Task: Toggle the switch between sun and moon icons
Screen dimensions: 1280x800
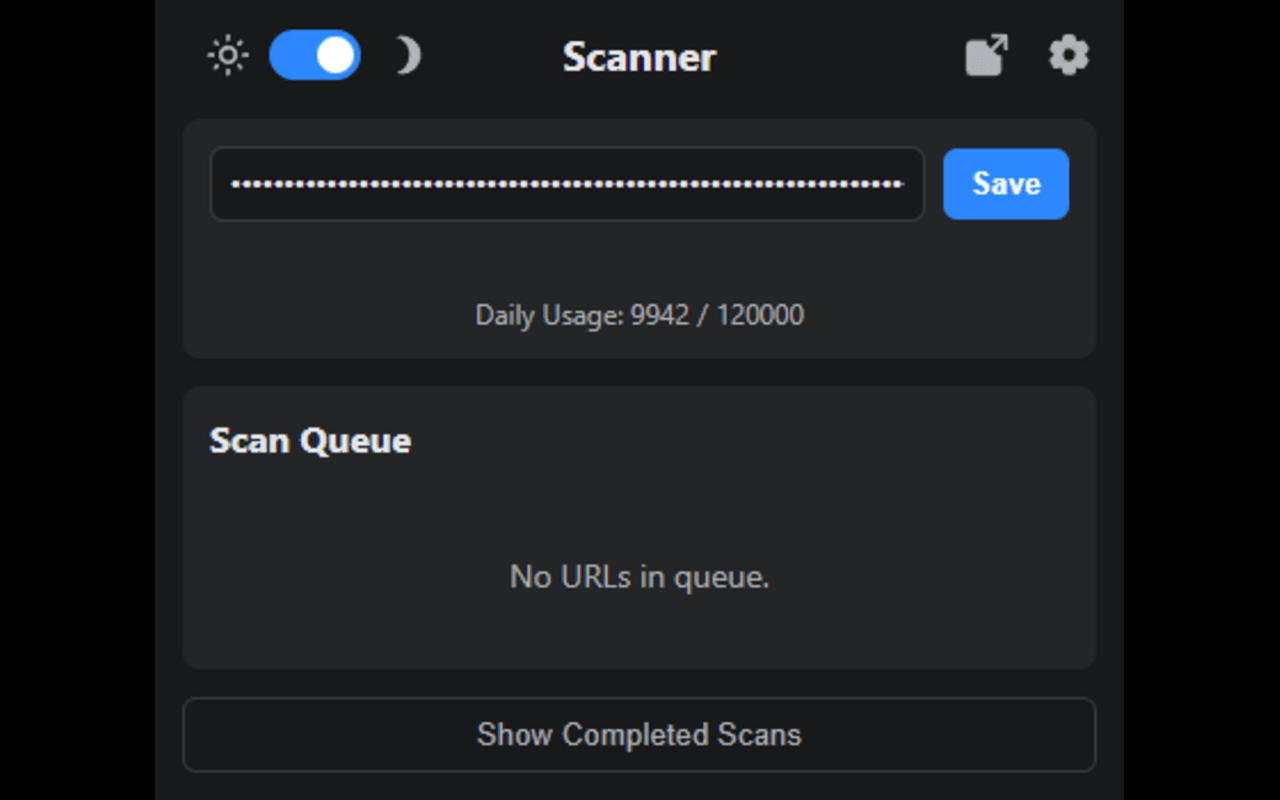Action: 314,56
